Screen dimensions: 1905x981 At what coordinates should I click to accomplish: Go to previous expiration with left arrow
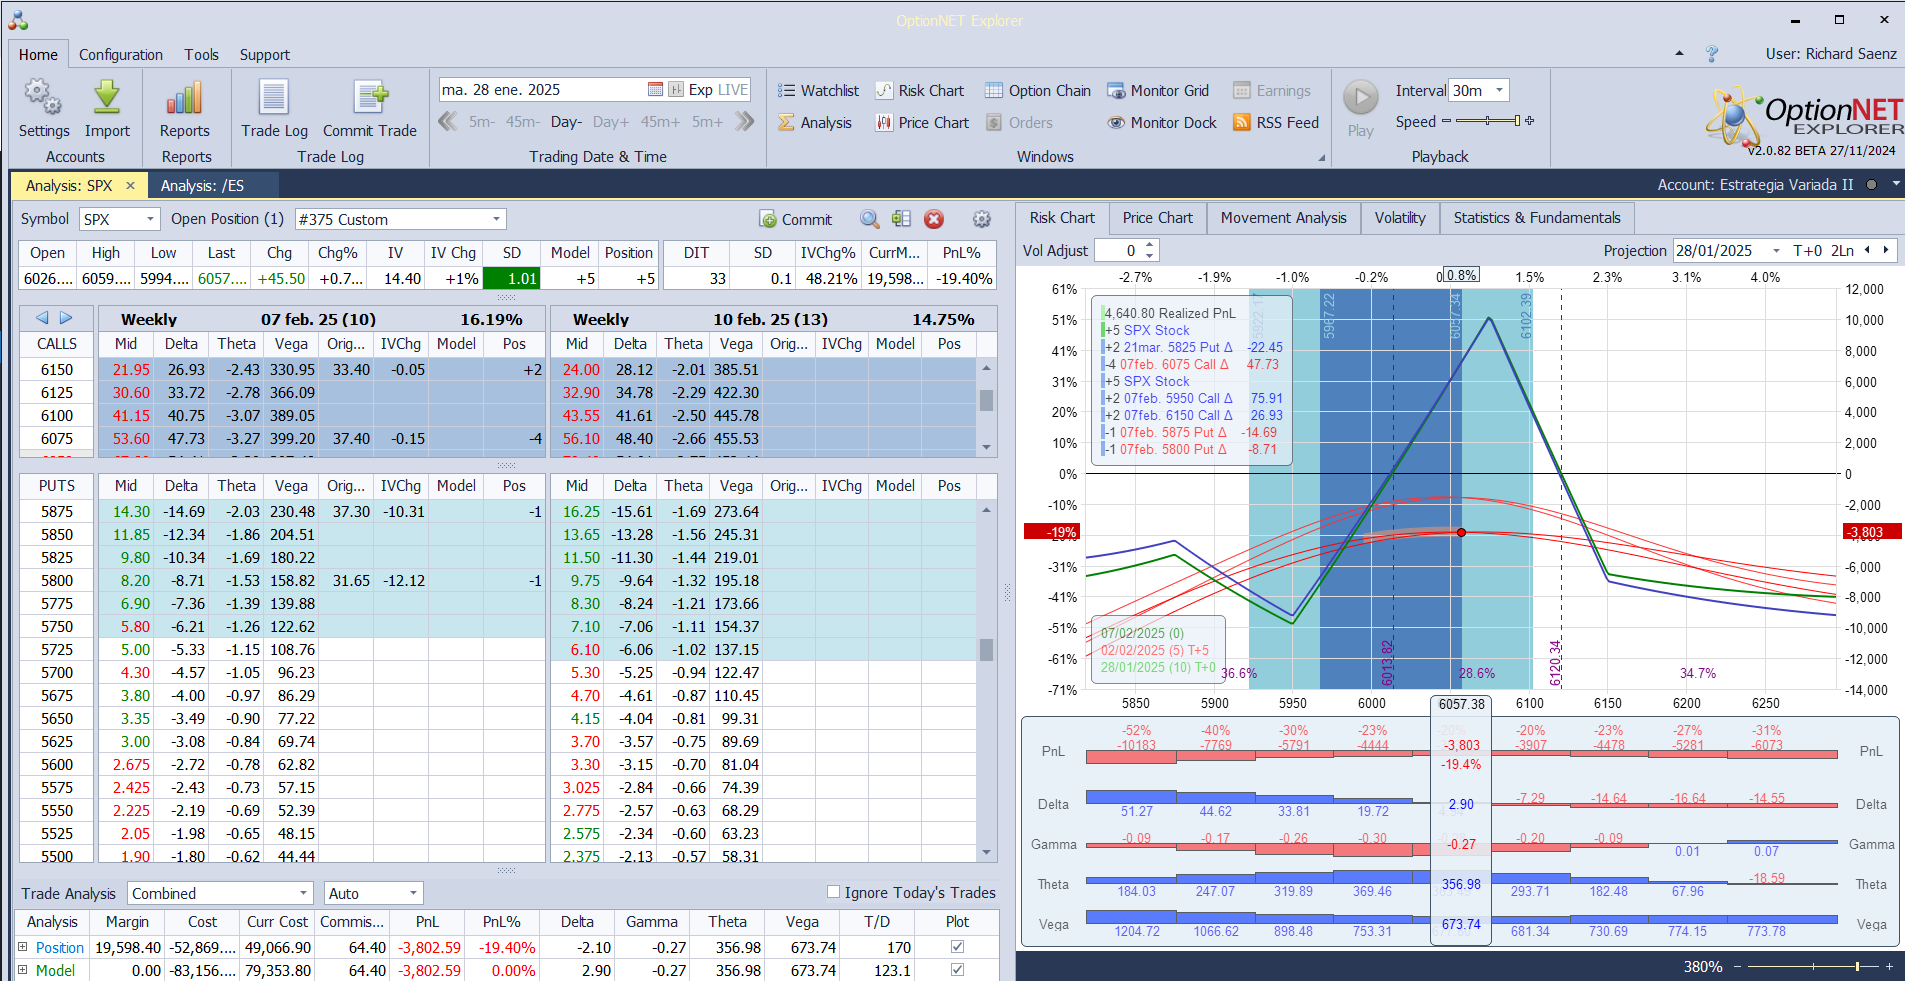pyautogui.click(x=42, y=318)
